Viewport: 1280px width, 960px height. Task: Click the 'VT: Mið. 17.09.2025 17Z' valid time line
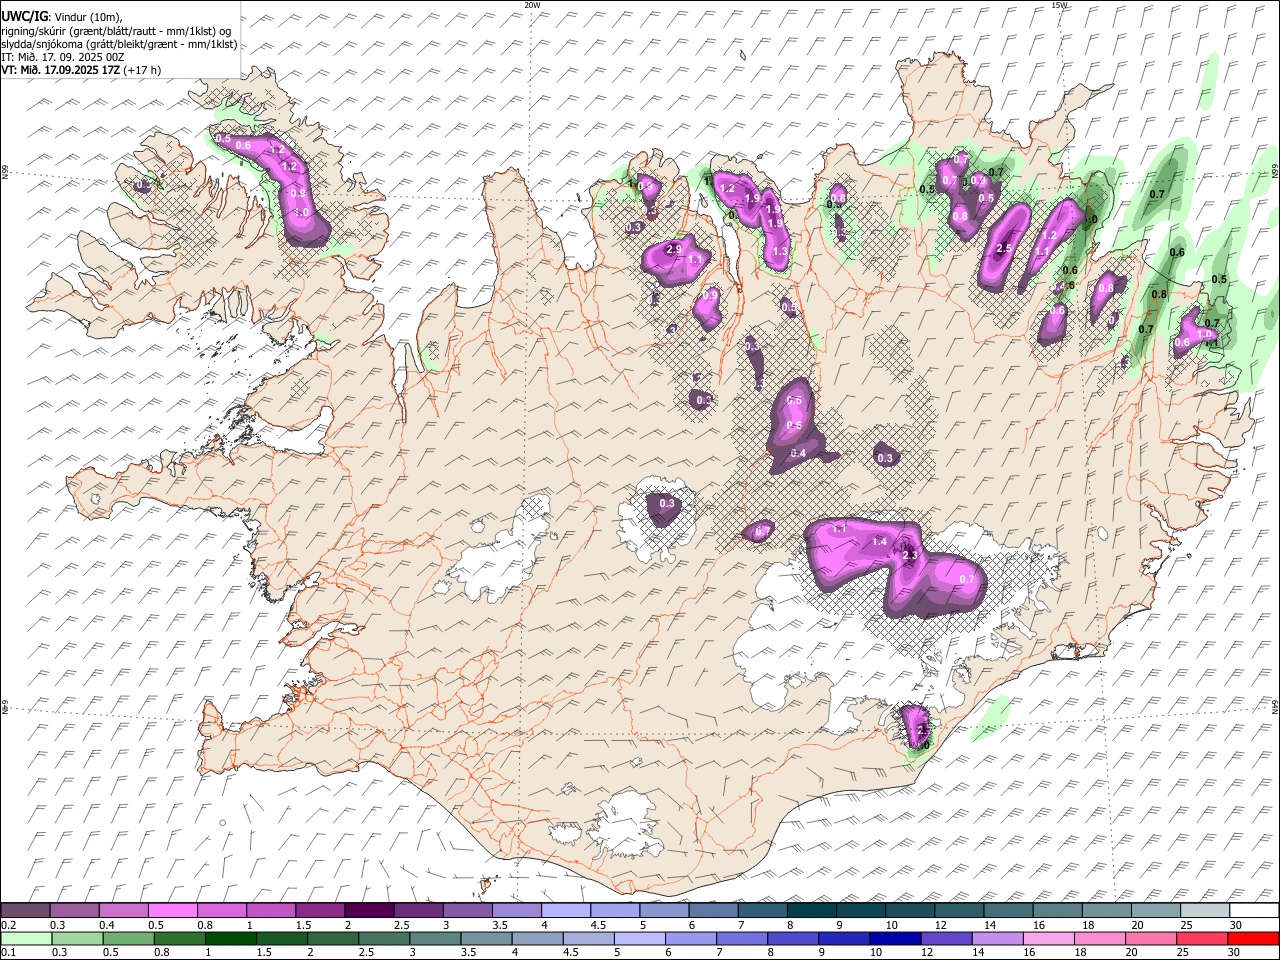(x=80, y=70)
